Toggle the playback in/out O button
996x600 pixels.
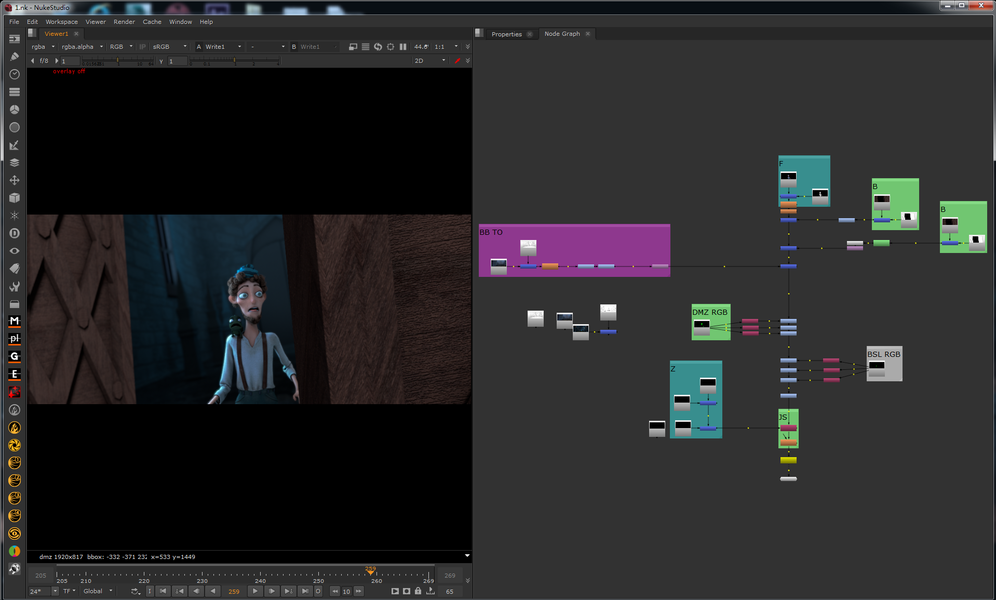[x=318, y=591]
